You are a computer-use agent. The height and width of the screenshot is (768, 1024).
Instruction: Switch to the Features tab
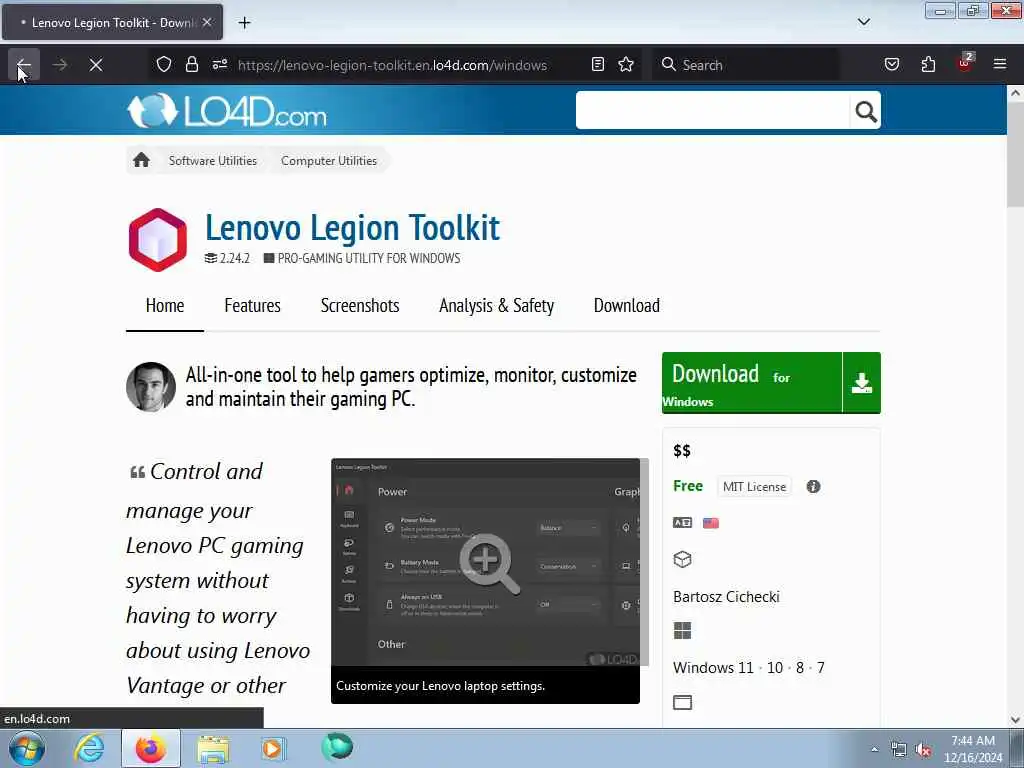point(252,306)
